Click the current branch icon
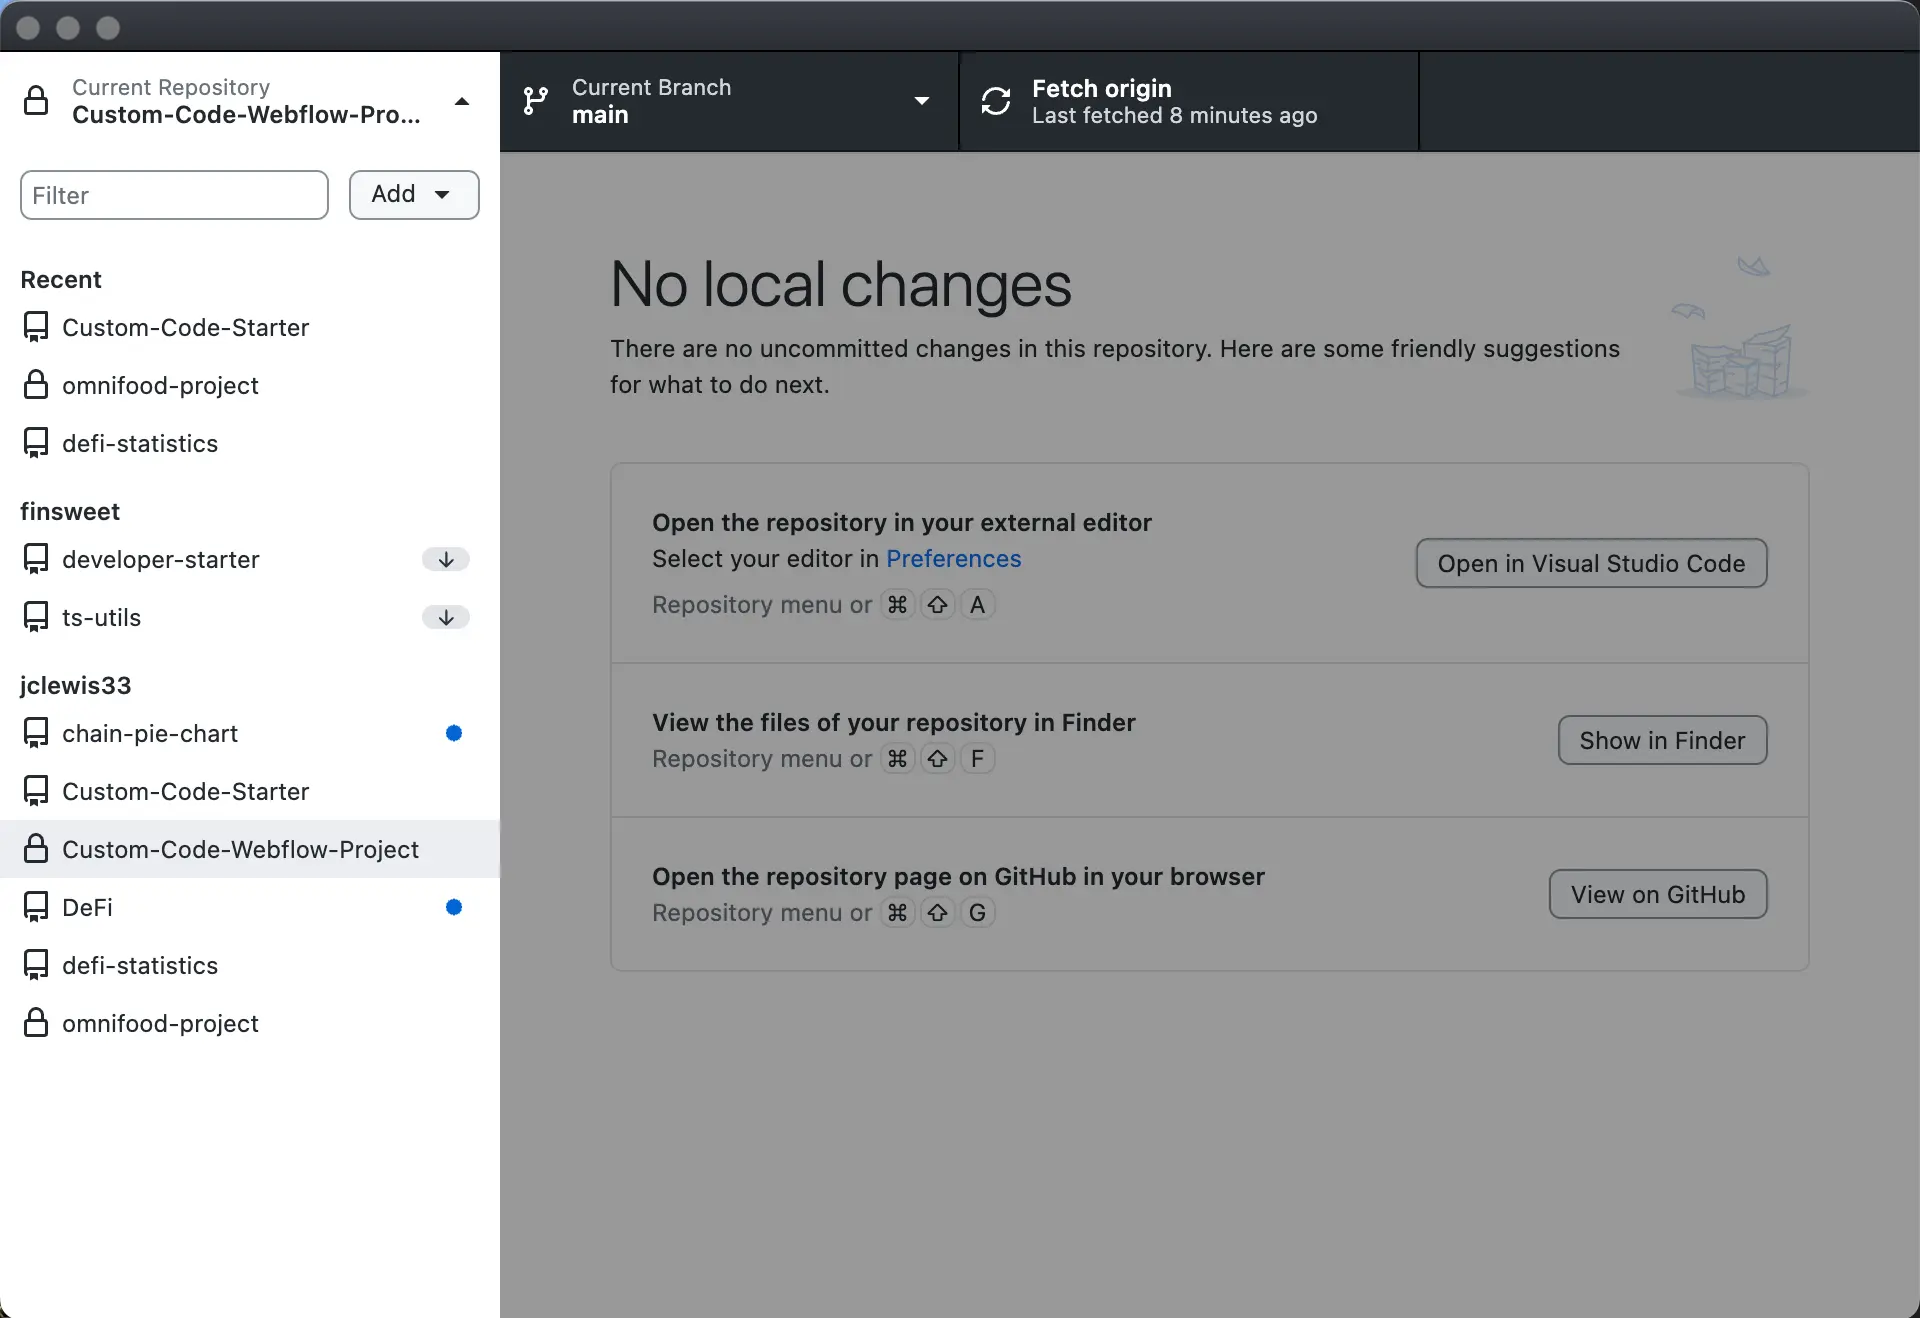 tap(538, 101)
